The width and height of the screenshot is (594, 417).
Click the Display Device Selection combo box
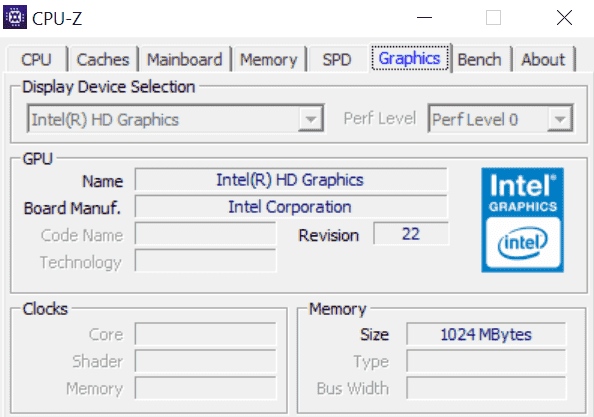(x=176, y=119)
